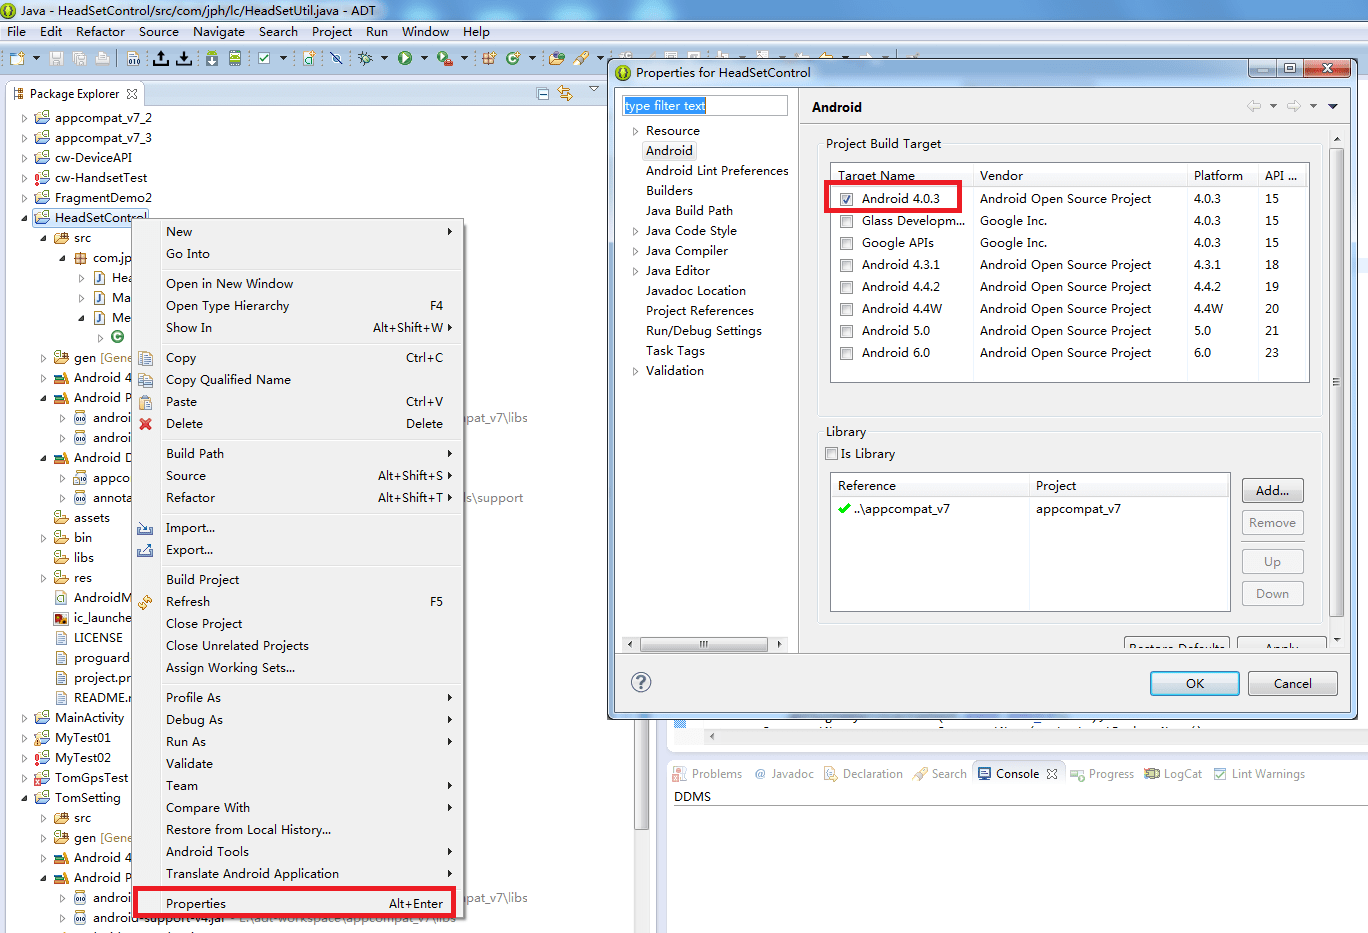1368x933 pixels.
Task: Click the New wizard toolbar icon
Action: 17,59
